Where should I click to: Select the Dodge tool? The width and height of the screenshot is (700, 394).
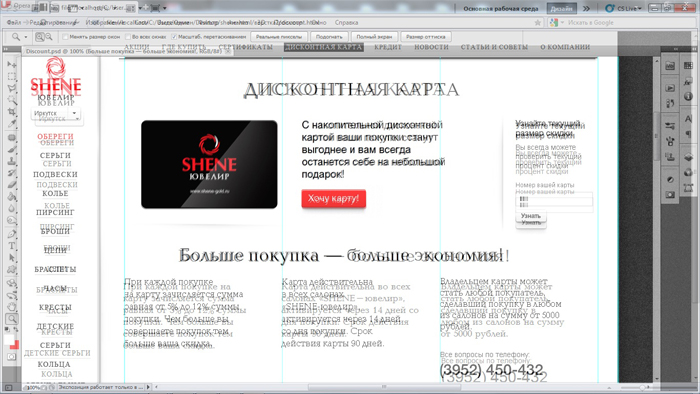[12, 220]
